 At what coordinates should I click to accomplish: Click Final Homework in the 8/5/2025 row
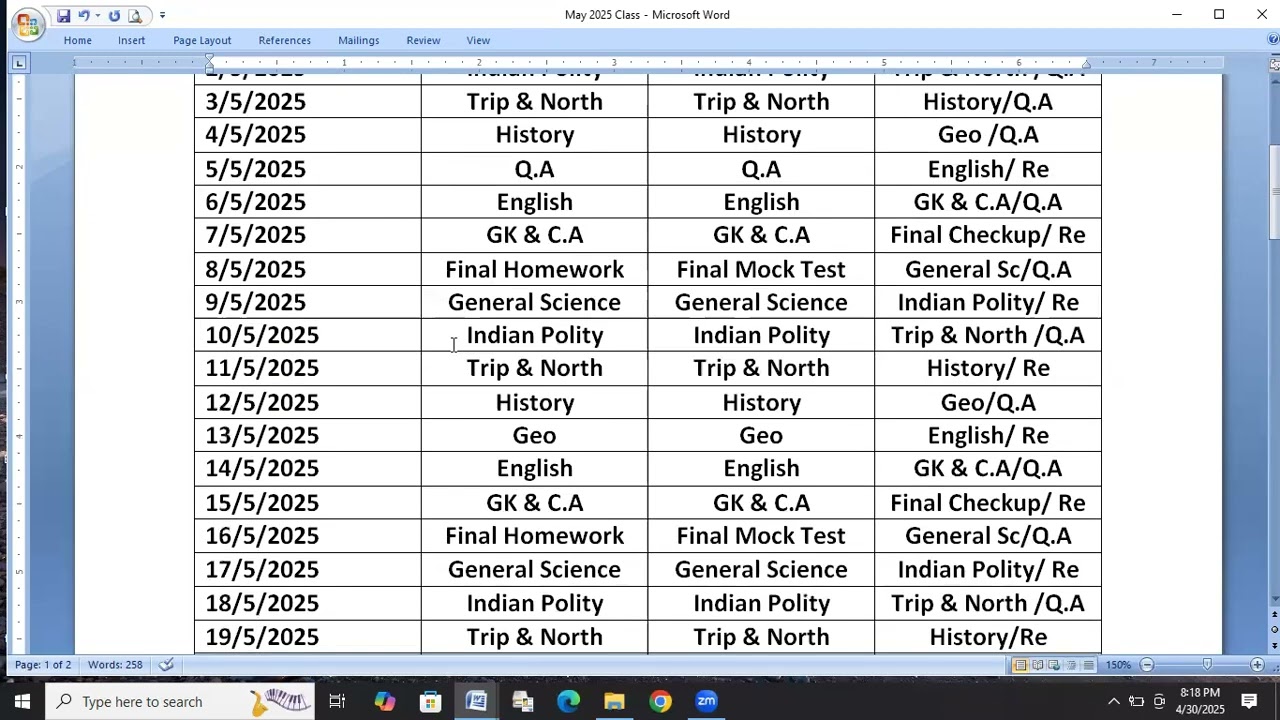click(x=535, y=269)
